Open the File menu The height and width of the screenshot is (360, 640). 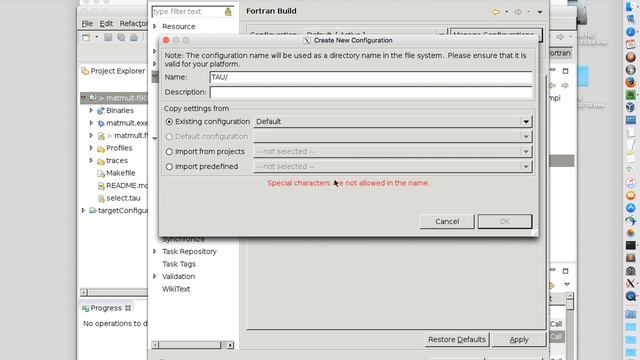coord(87,24)
